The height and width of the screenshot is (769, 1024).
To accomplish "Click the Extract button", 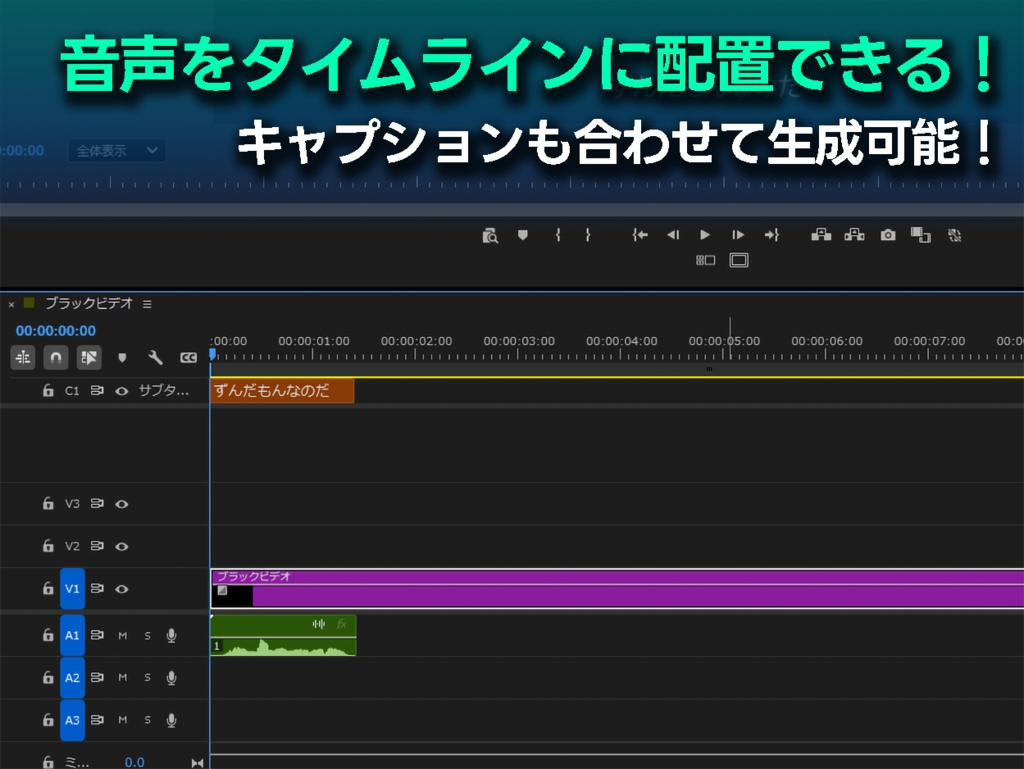I will tap(854, 235).
